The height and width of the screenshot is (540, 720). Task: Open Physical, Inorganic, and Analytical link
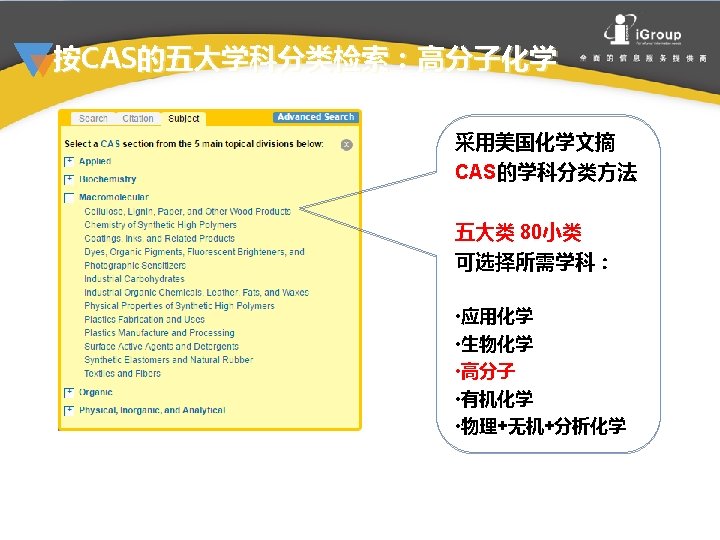[x=152, y=410]
